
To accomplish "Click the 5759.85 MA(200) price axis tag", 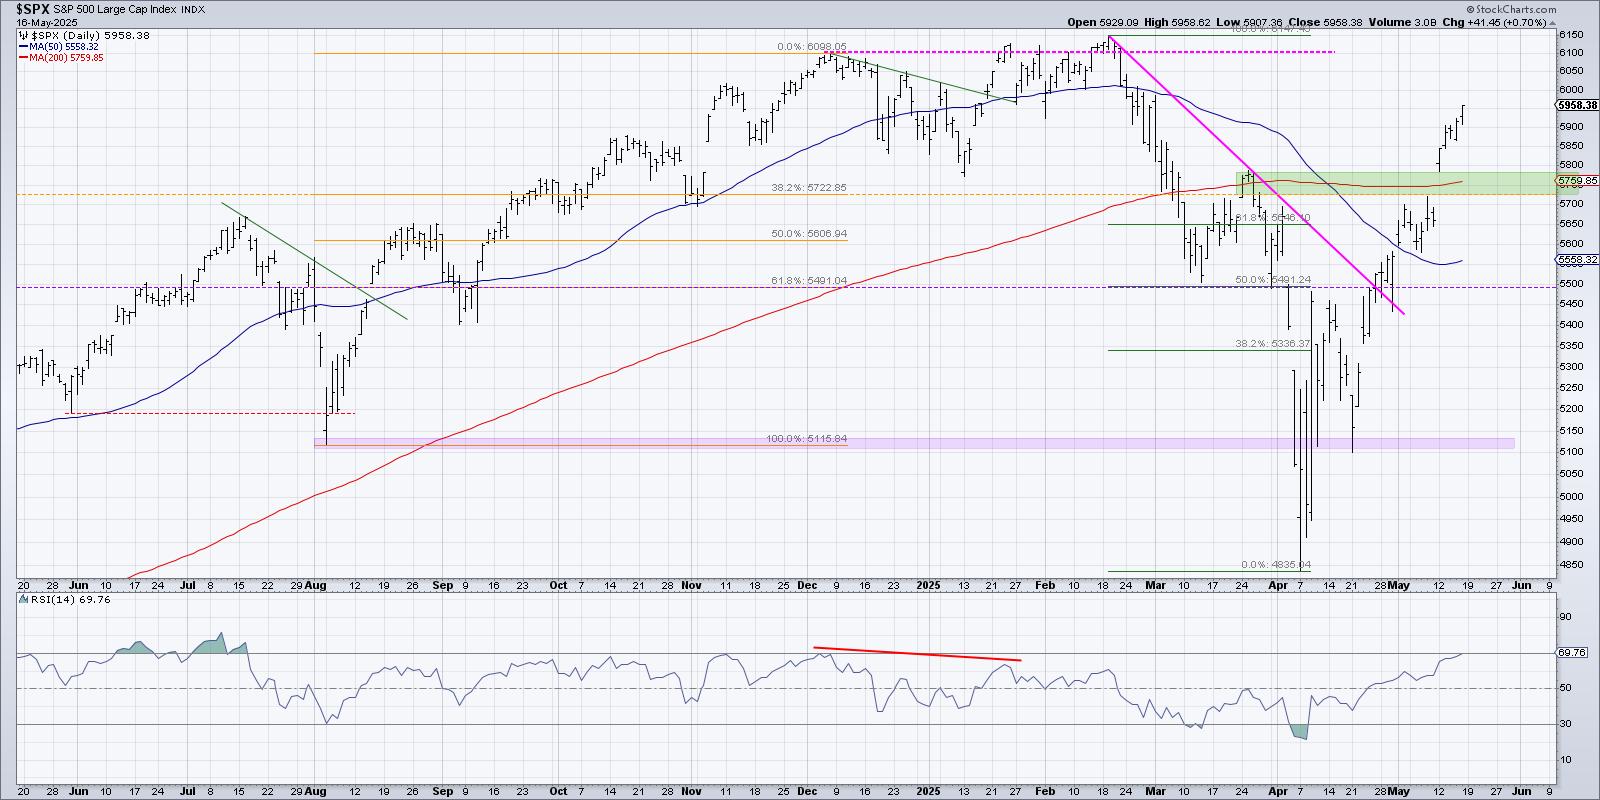I will [x=1578, y=180].
